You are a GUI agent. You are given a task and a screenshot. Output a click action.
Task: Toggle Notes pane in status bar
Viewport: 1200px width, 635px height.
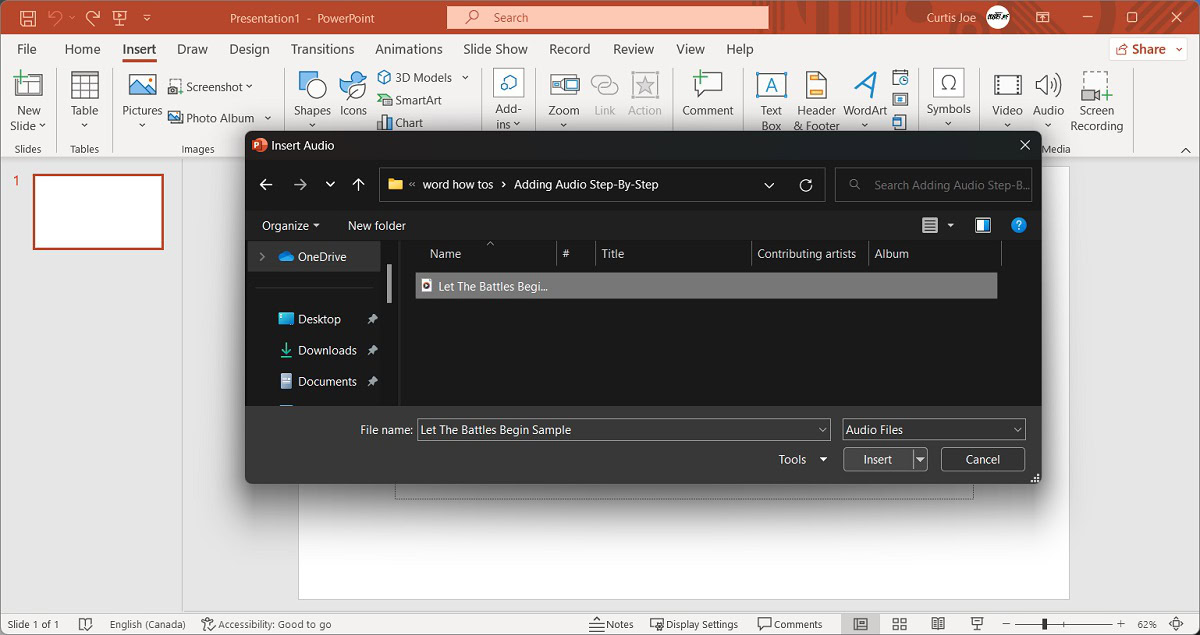611,624
